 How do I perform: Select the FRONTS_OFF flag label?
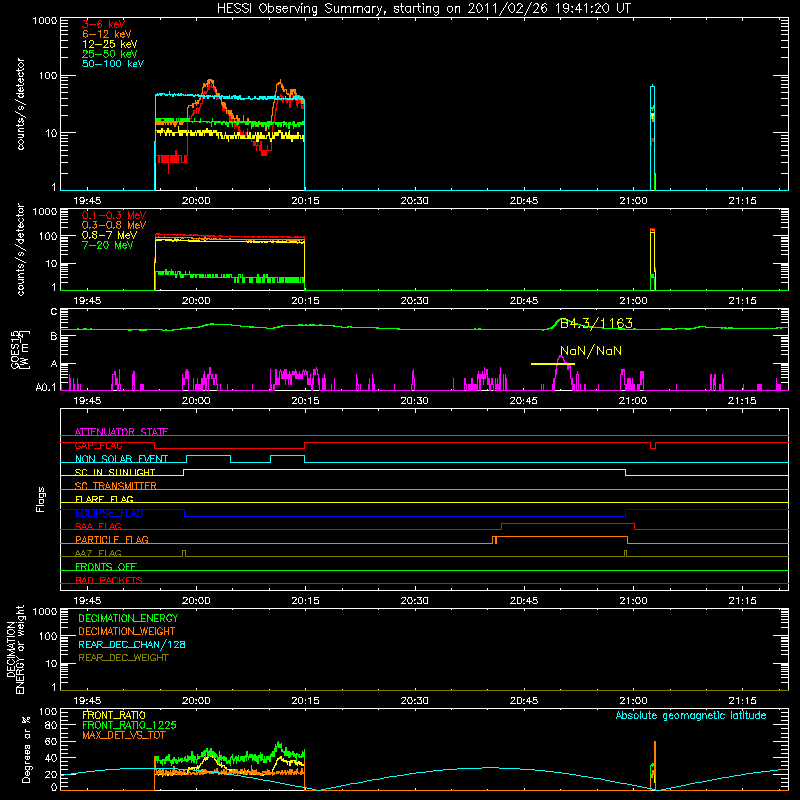click(106, 567)
